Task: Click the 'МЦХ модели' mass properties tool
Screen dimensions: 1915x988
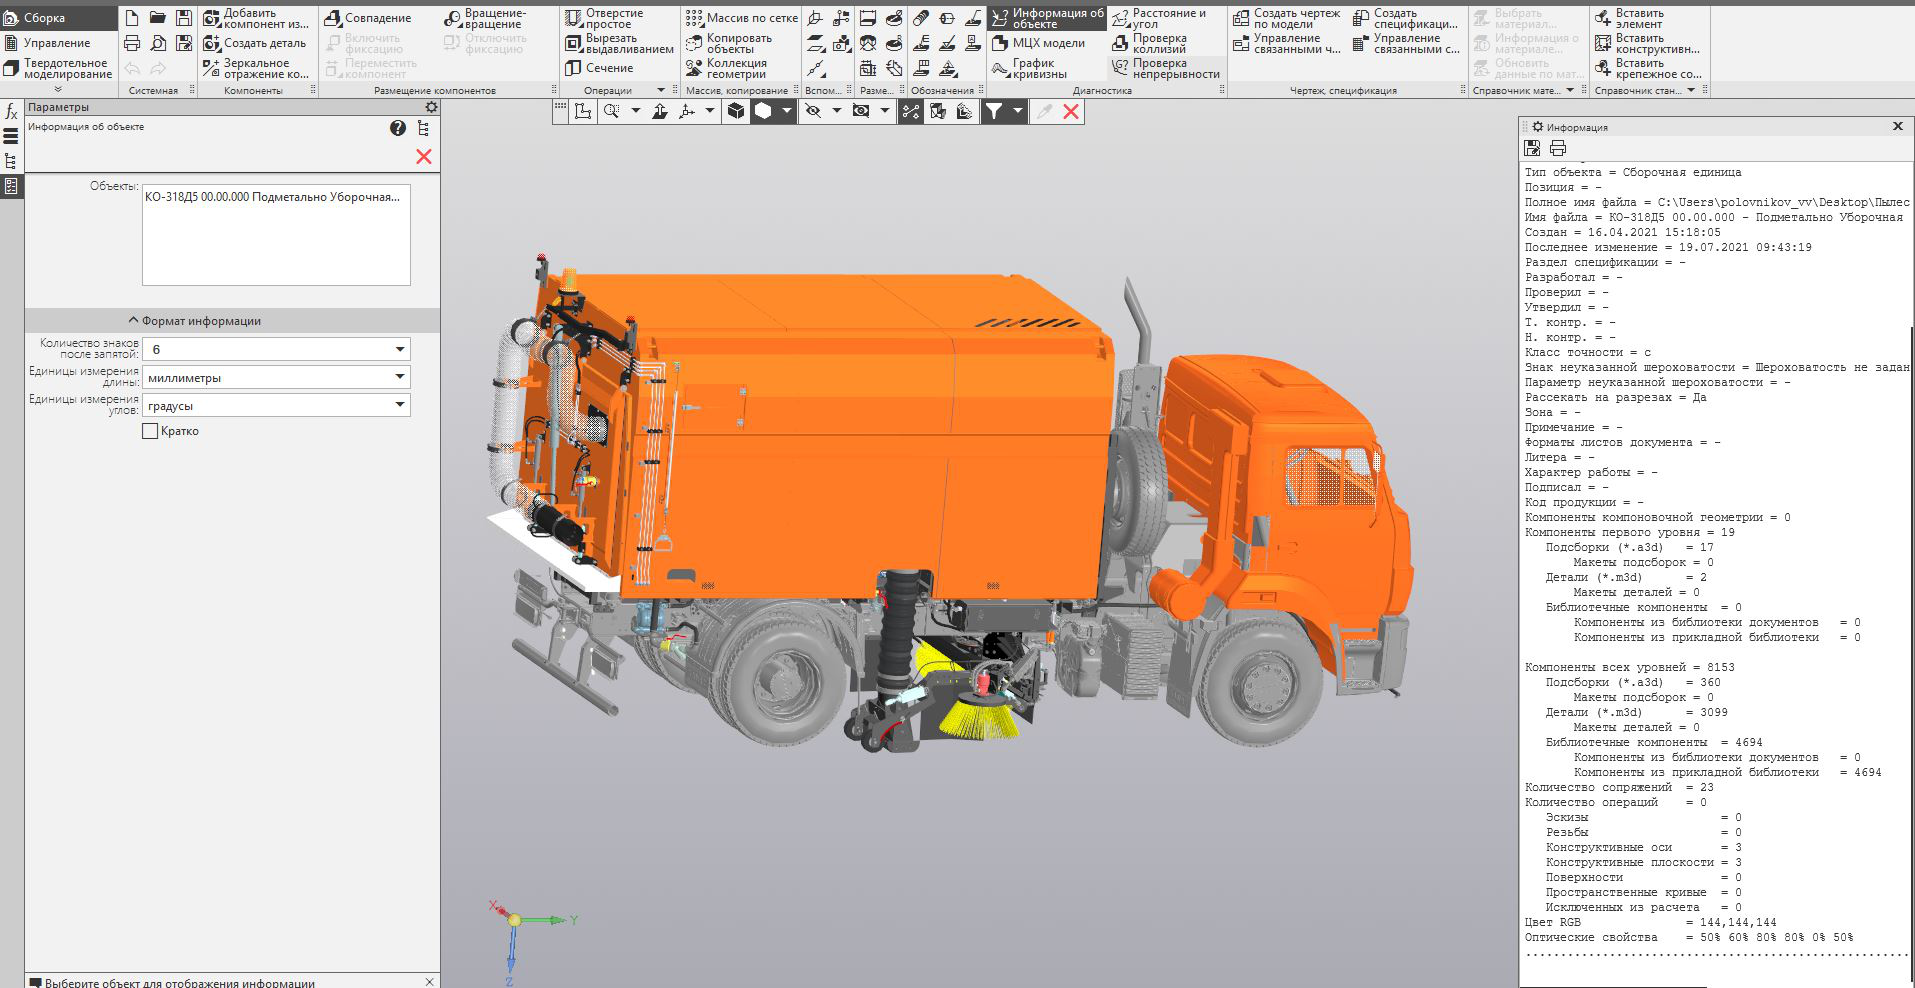Action: (1038, 43)
